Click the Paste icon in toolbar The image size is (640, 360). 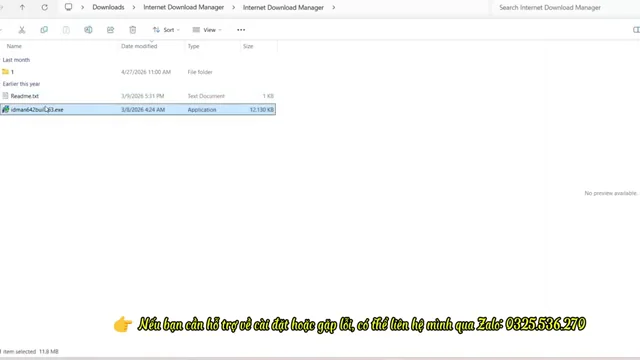click(66, 30)
